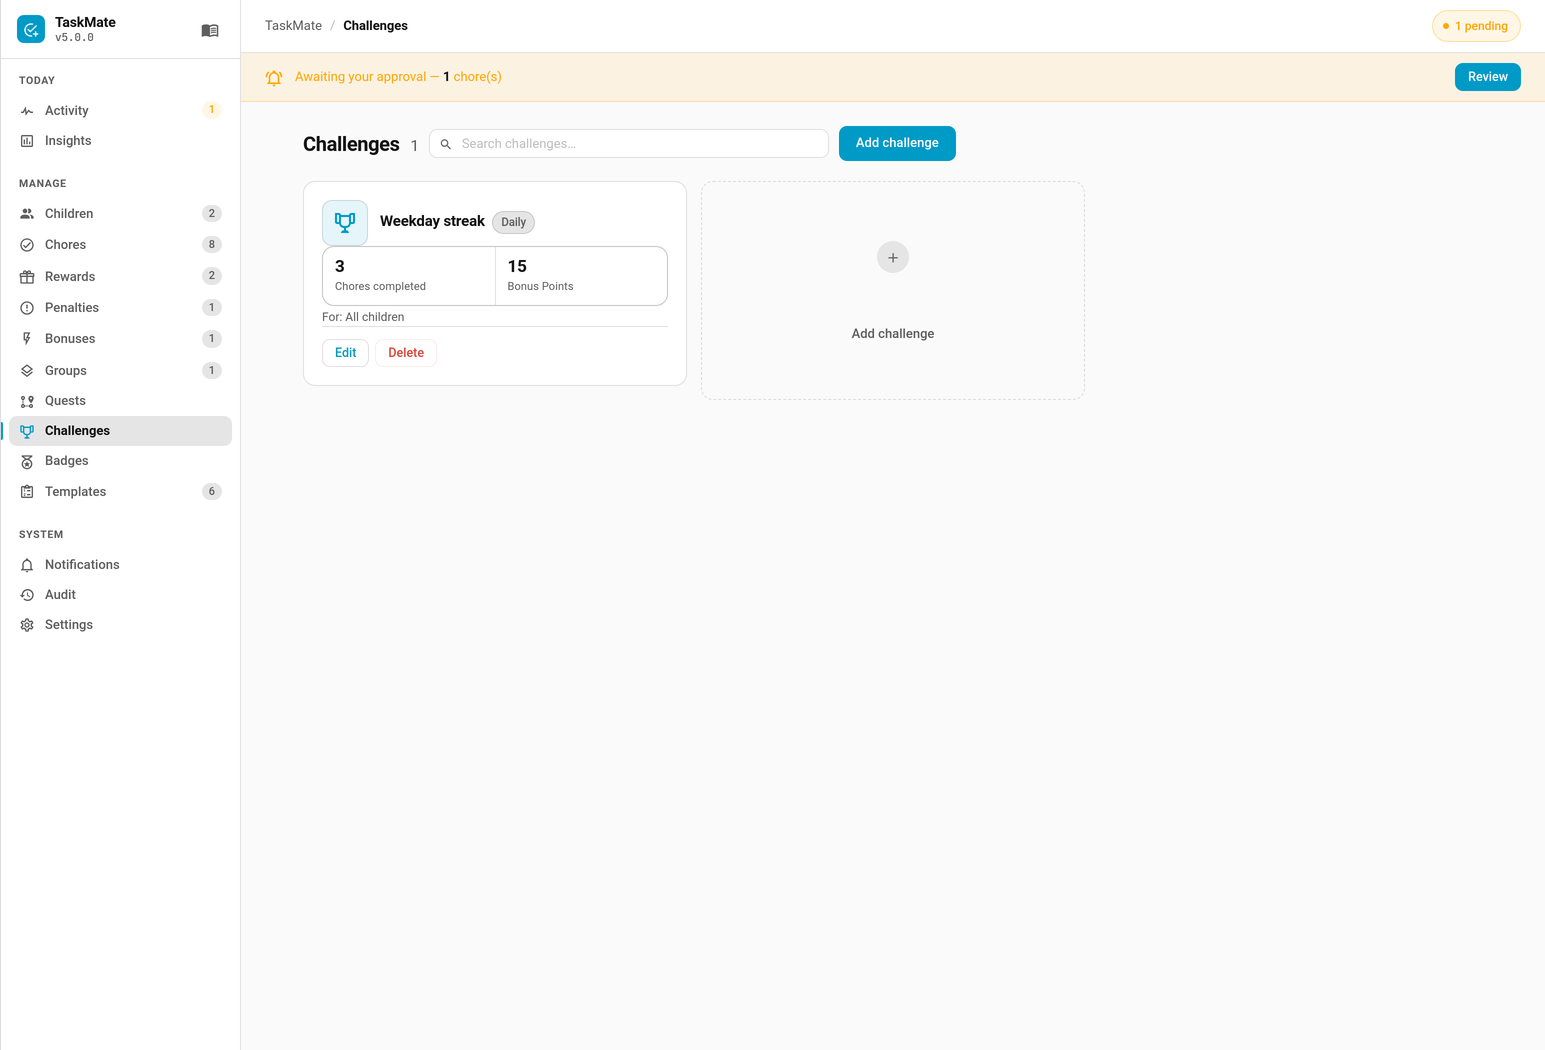Click the Add challenge label in dashed card
Screen dimensions: 1545x1050
point(893,334)
